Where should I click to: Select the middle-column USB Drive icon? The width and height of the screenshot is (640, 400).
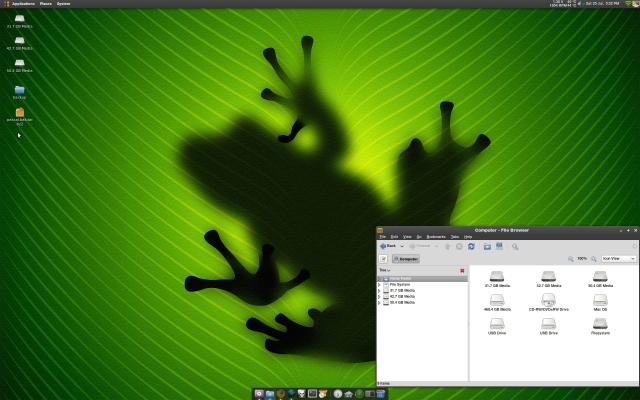coord(549,326)
